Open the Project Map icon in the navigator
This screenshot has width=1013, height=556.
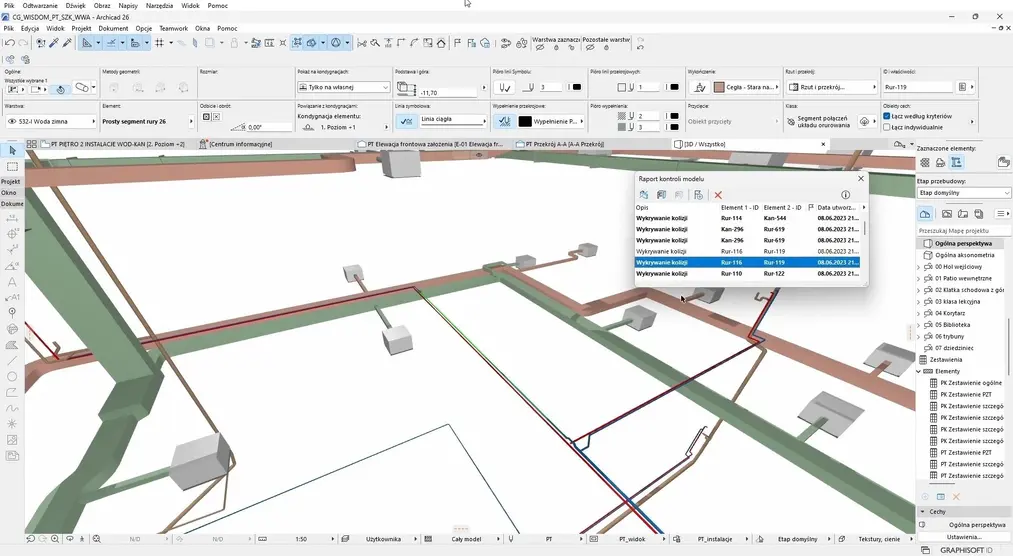point(925,214)
